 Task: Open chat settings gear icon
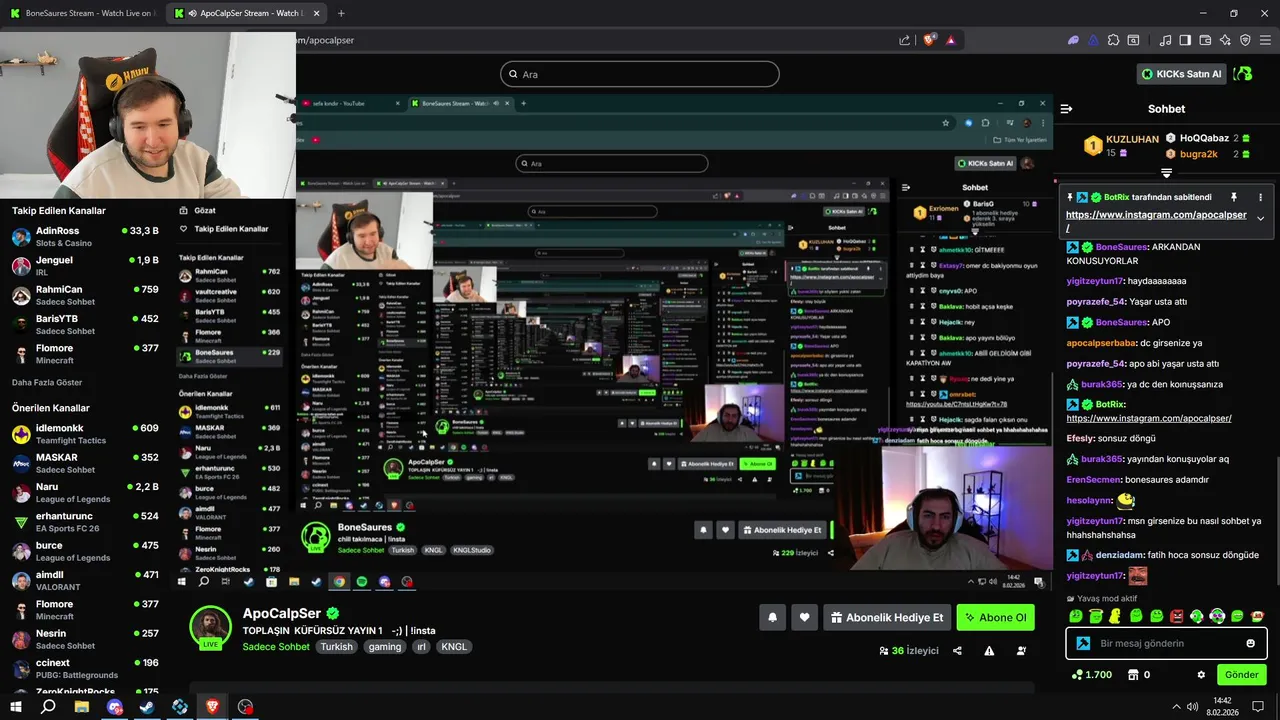point(1201,675)
